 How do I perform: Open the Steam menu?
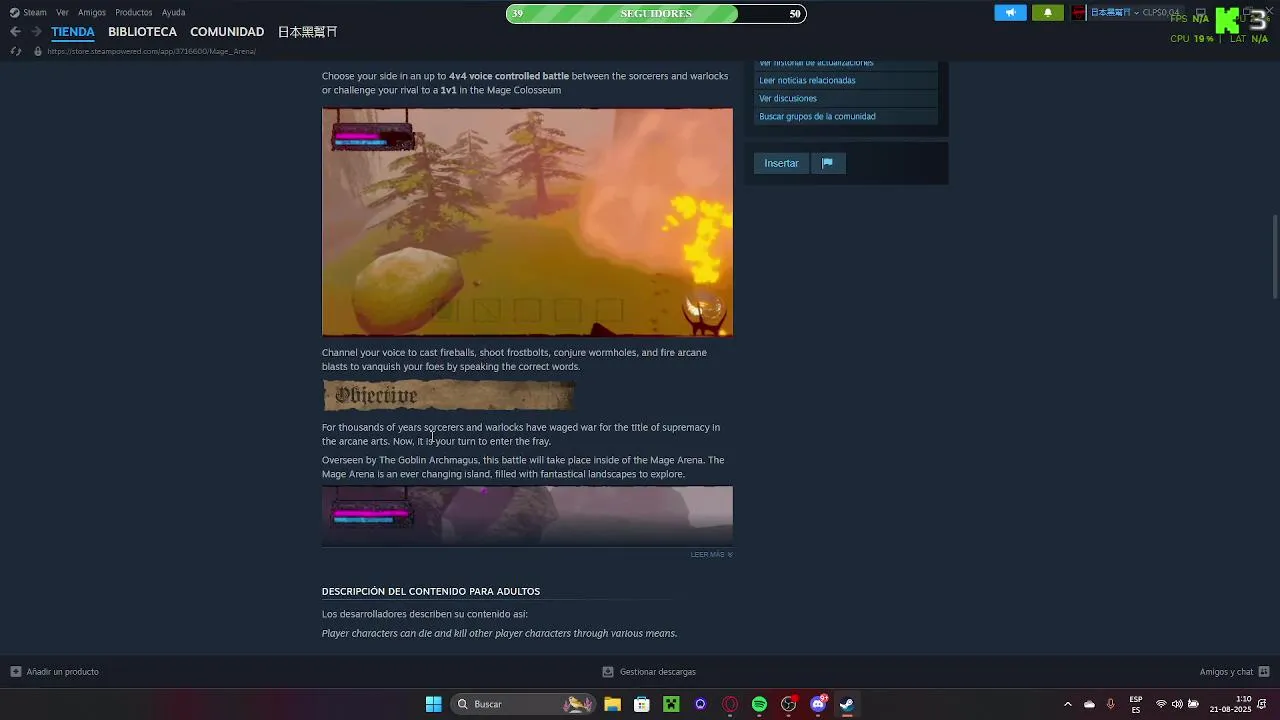[28, 13]
